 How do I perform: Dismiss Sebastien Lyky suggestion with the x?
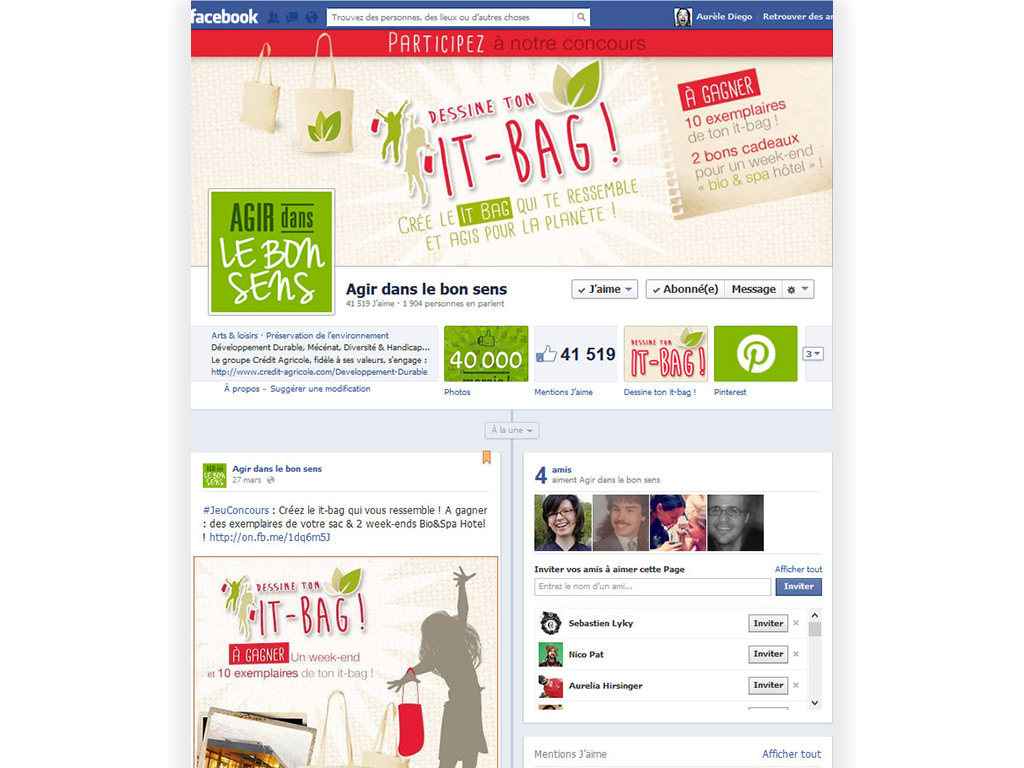click(796, 623)
